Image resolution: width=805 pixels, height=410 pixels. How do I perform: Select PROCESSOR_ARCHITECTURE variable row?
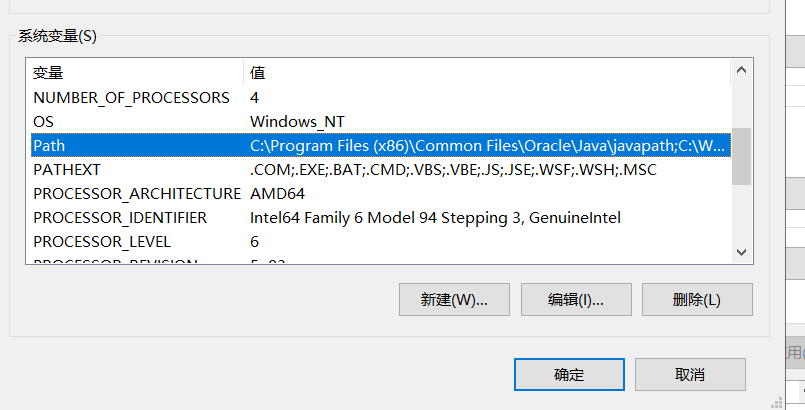click(381, 194)
